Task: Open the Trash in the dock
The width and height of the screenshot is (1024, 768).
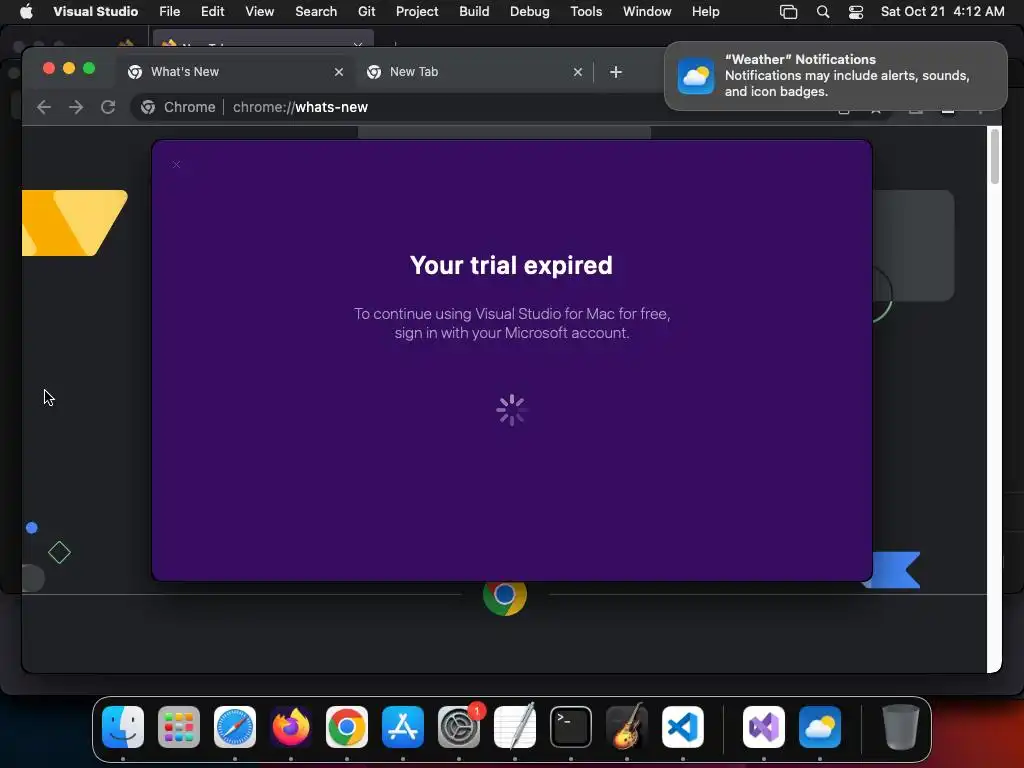Action: coord(901,727)
